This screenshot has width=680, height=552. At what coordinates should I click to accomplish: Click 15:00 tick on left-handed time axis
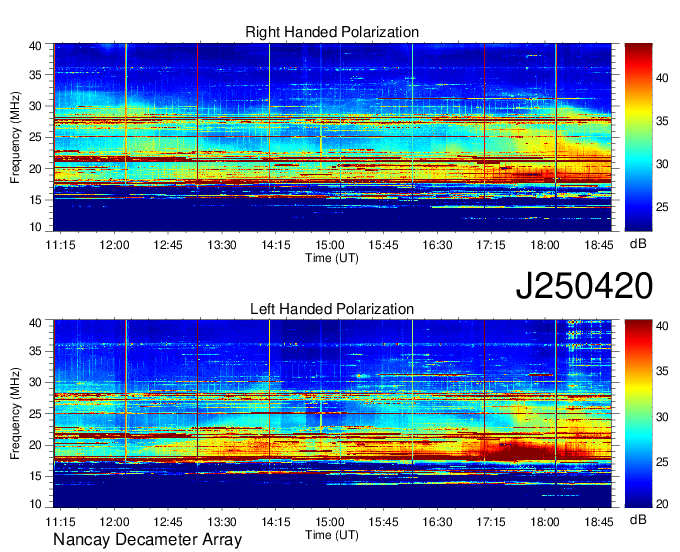click(330, 522)
